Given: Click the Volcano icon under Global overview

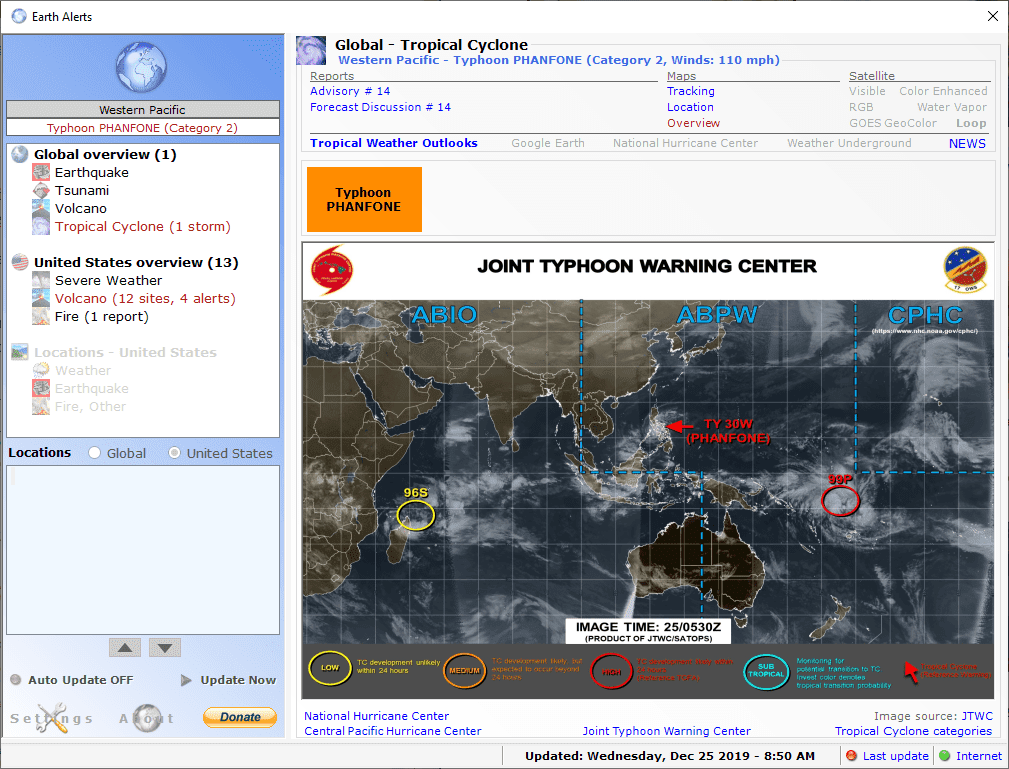Looking at the screenshot, I should (x=41, y=208).
